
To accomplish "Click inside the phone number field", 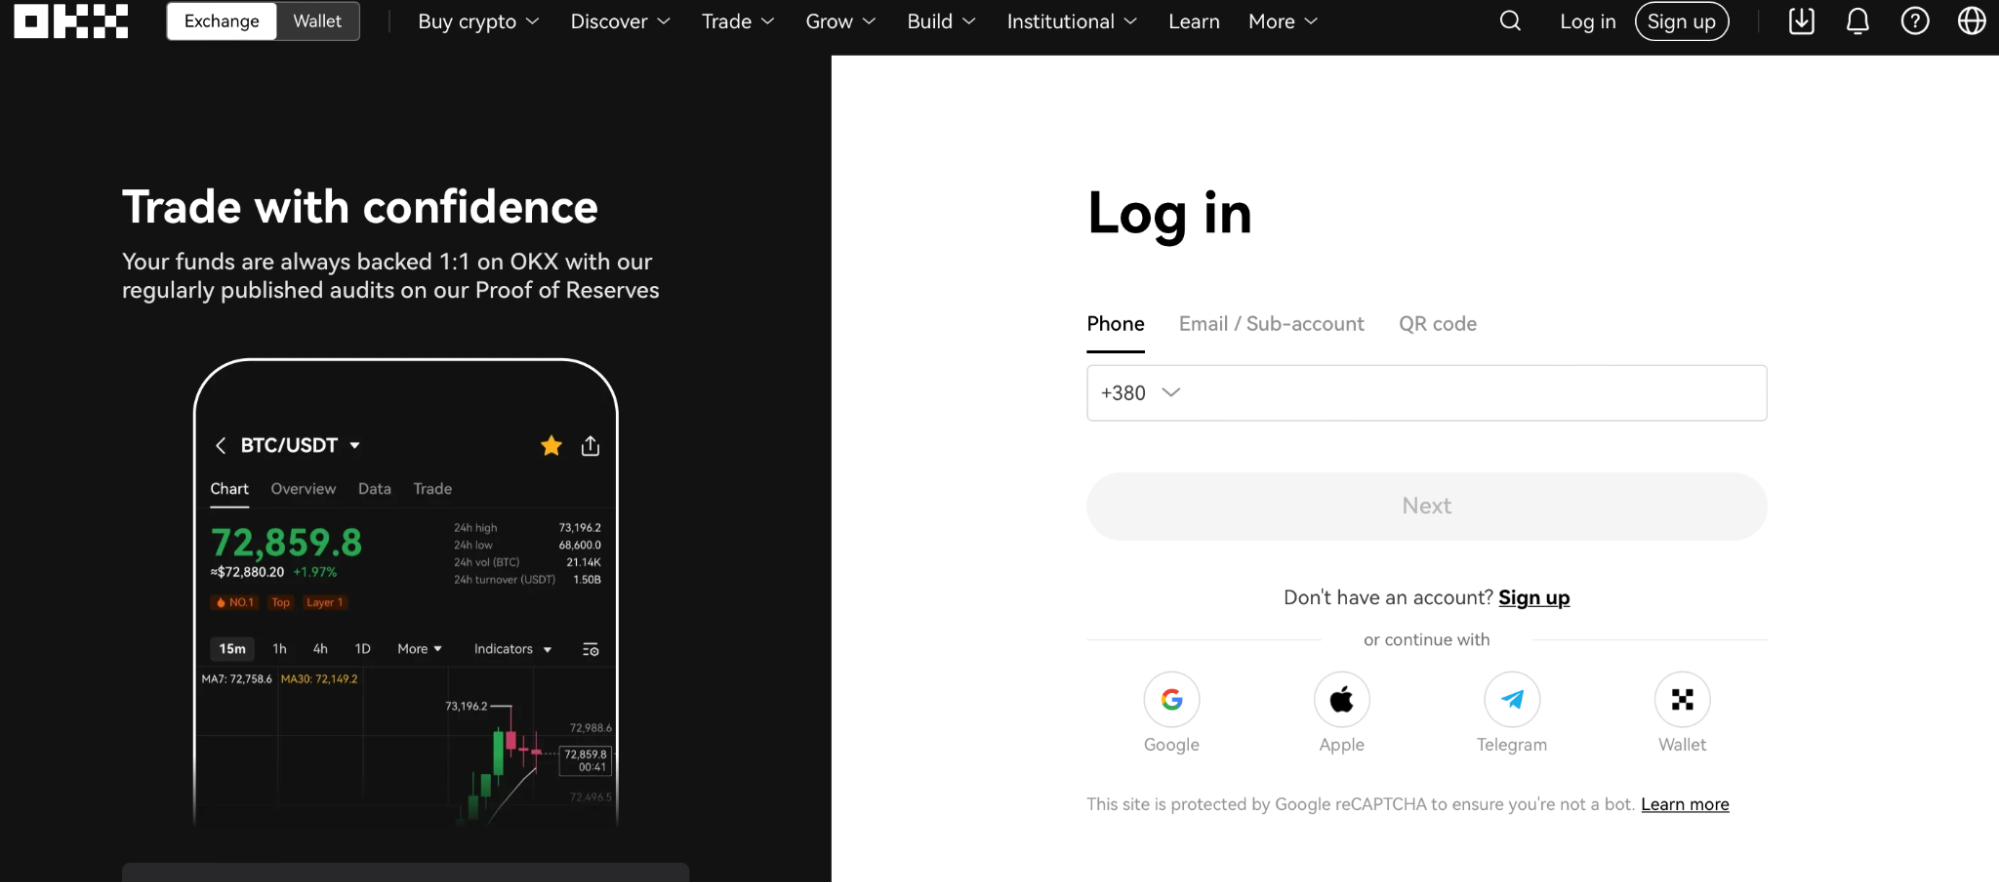I will tap(1450, 393).
